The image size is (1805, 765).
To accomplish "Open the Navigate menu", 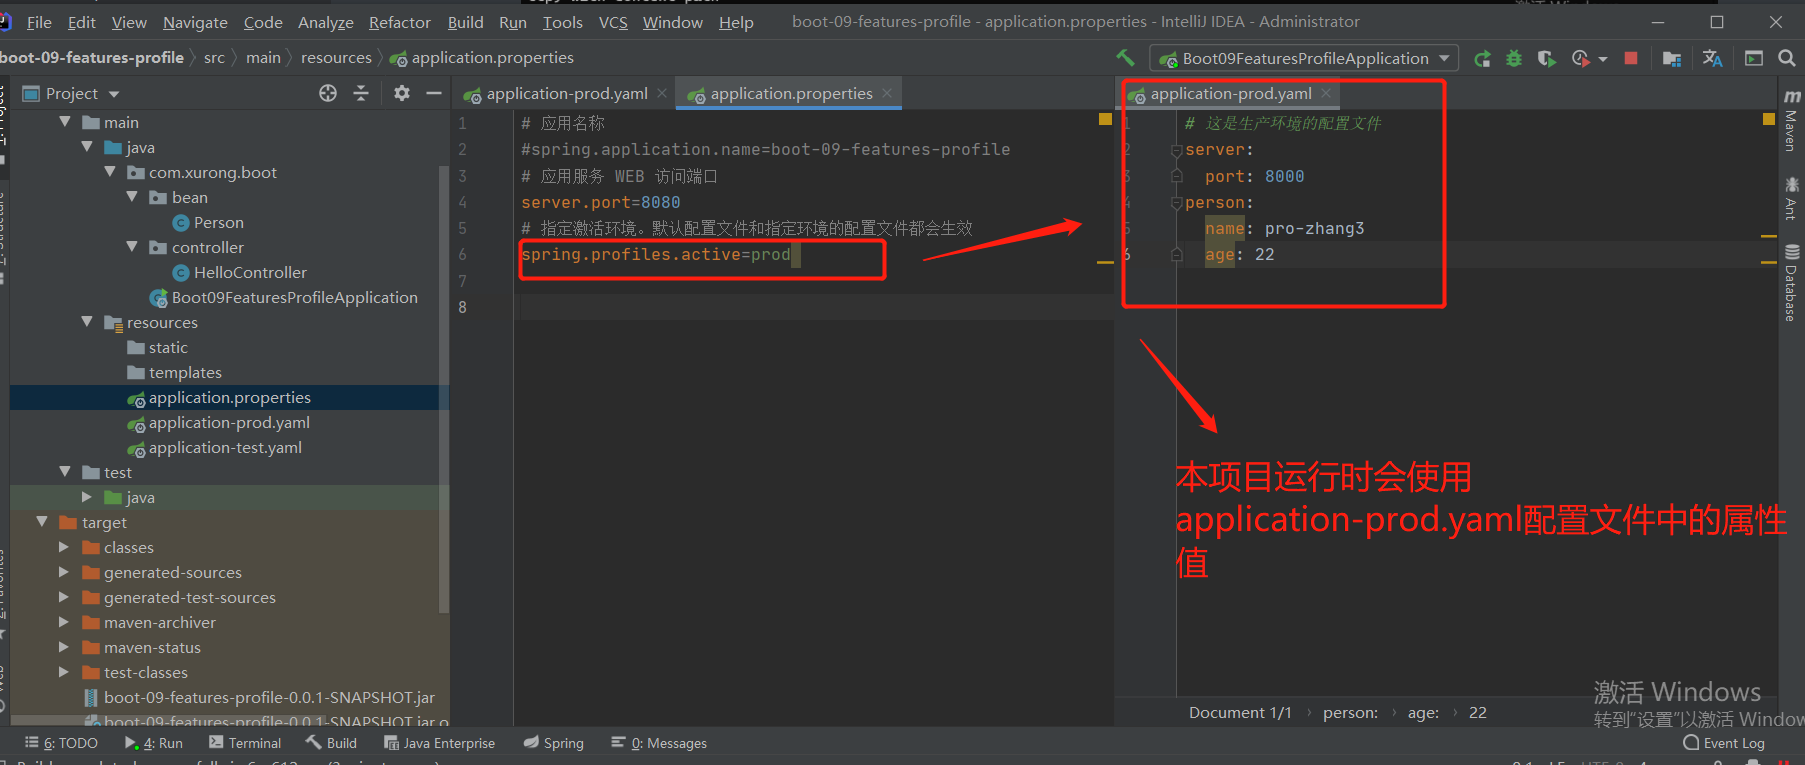I will click(195, 22).
